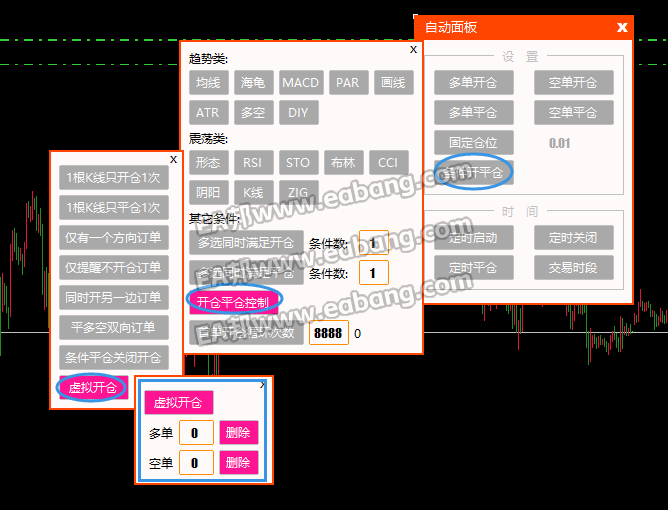Click the 布林 oscillator button

[342, 162]
